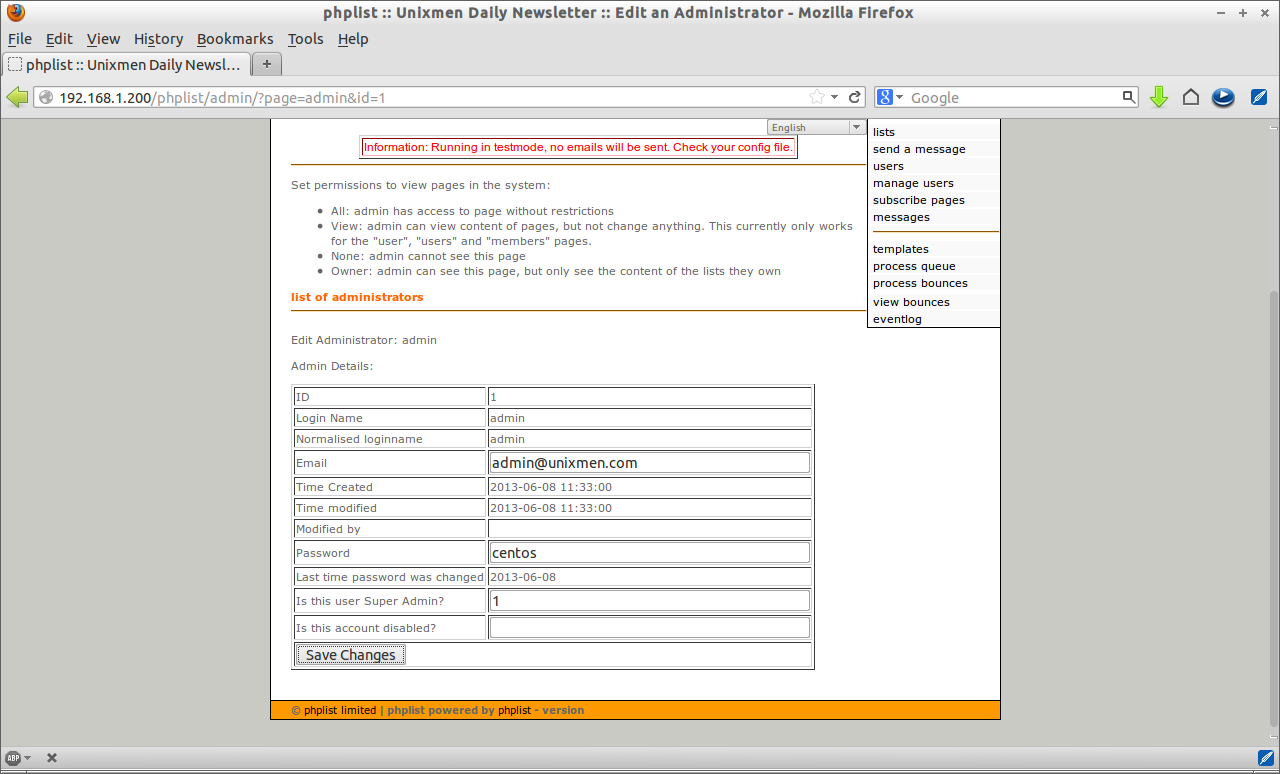Click the 'Normalised loginname' label
This screenshot has width=1280, height=774.
(359, 439)
